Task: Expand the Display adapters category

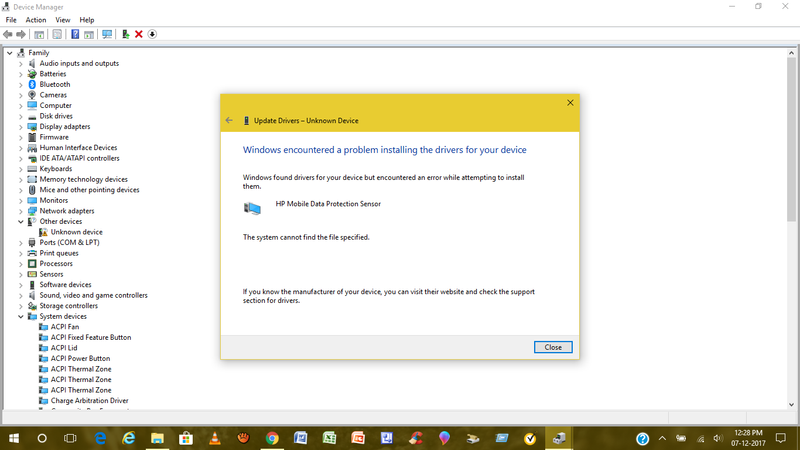Action: pyautogui.click(x=21, y=127)
